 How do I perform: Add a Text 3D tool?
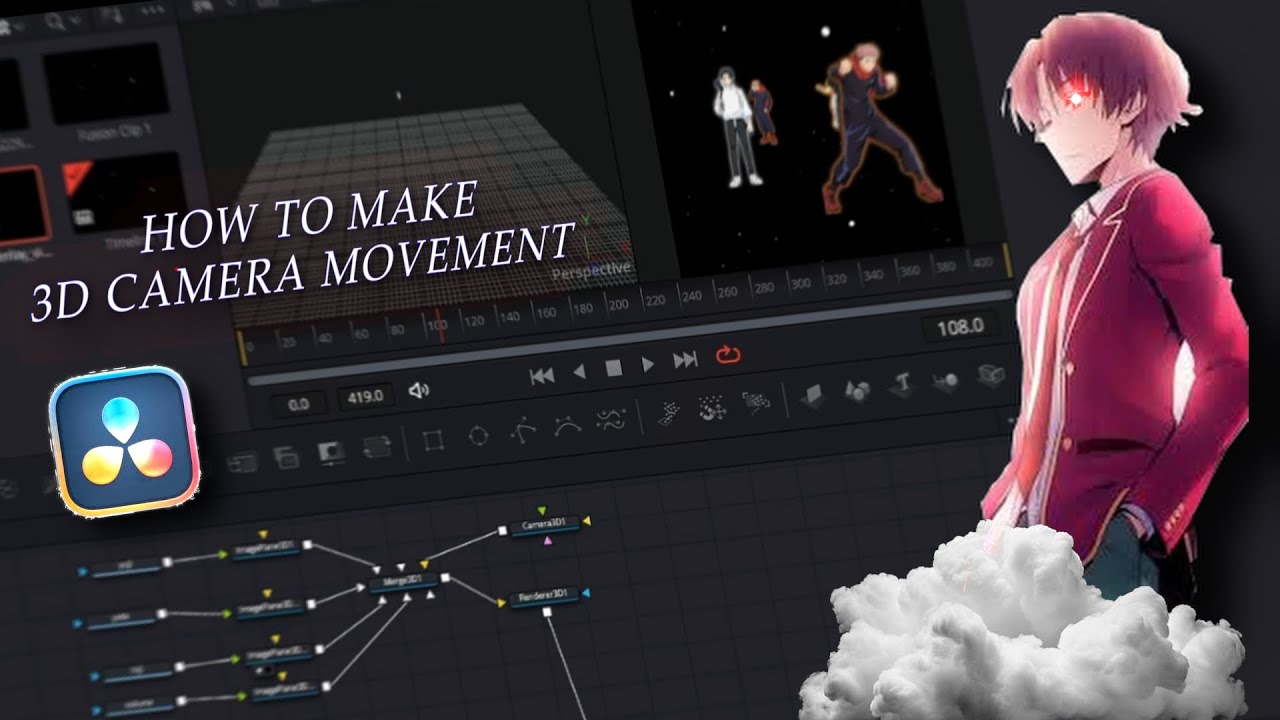coord(901,384)
